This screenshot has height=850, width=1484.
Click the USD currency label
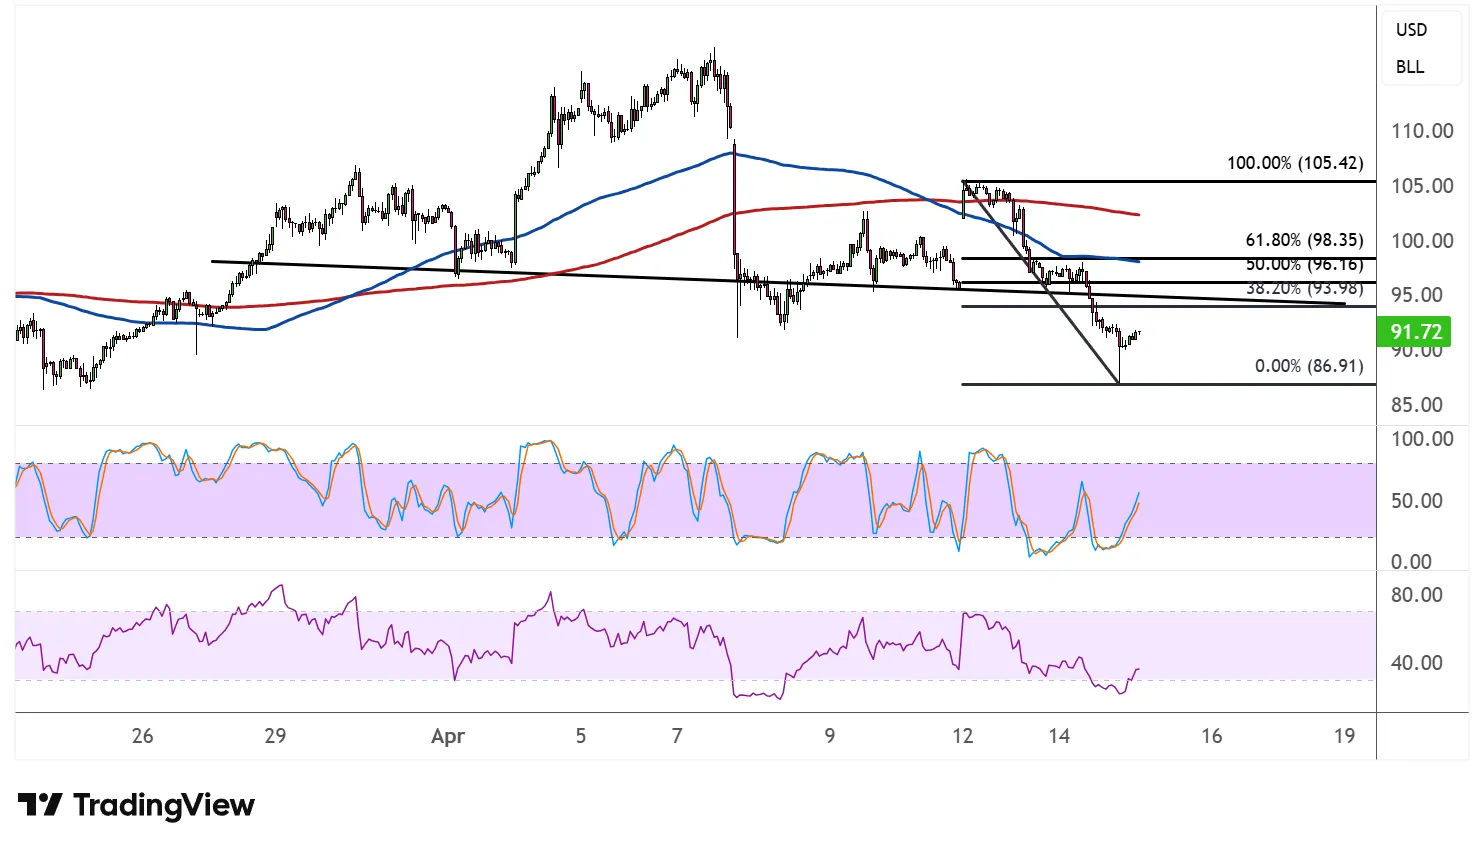(1411, 30)
